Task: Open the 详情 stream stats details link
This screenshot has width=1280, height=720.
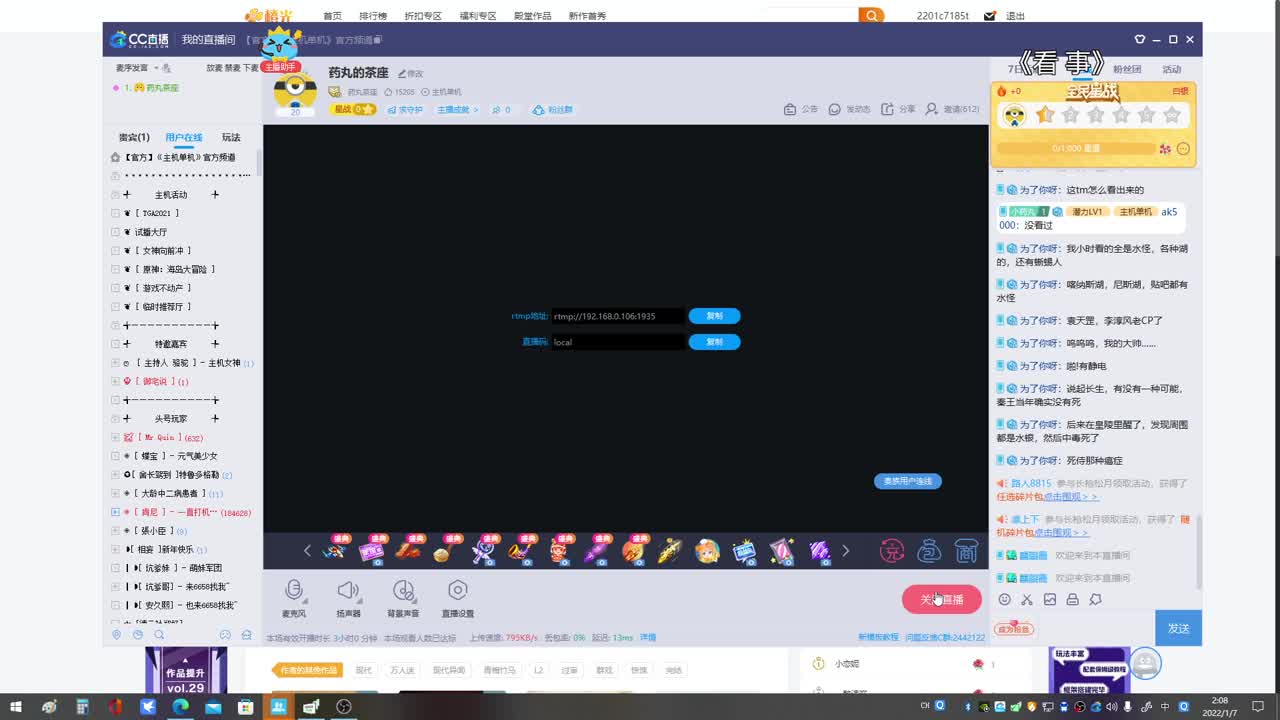Action: [648, 637]
